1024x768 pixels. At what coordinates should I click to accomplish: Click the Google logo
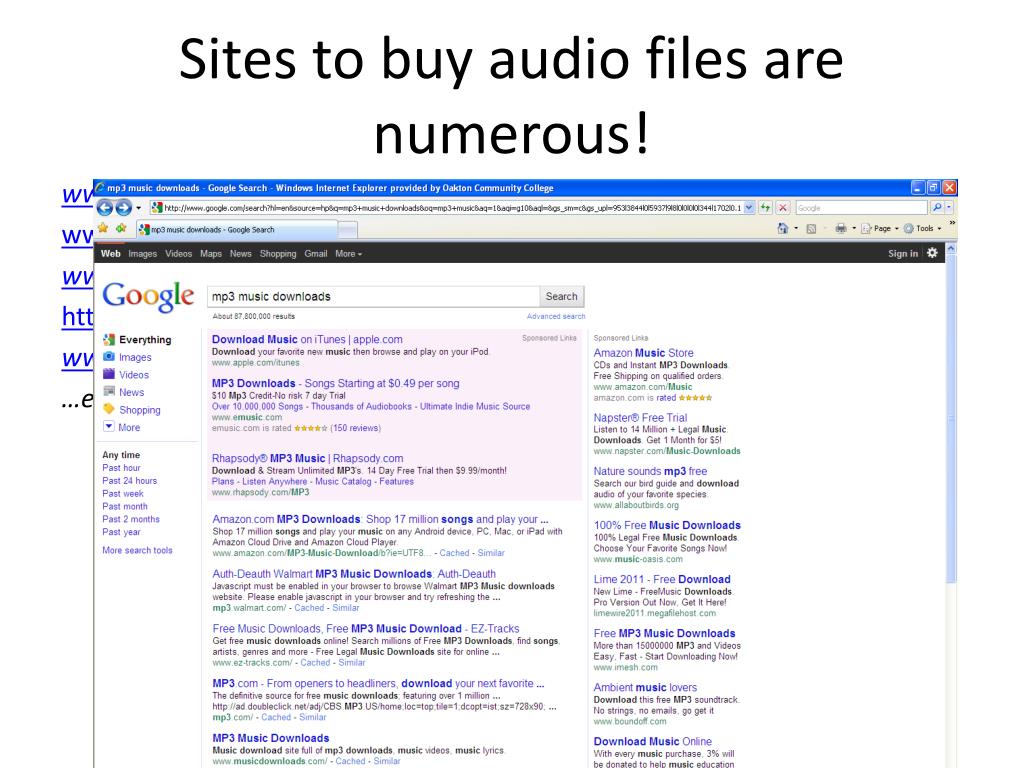pos(148,297)
